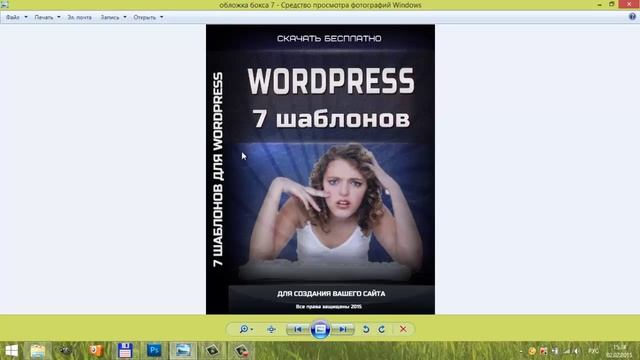Click the photo viewer icon in title bar
The height and width of the screenshot is (360, 640).
[4, 5]
